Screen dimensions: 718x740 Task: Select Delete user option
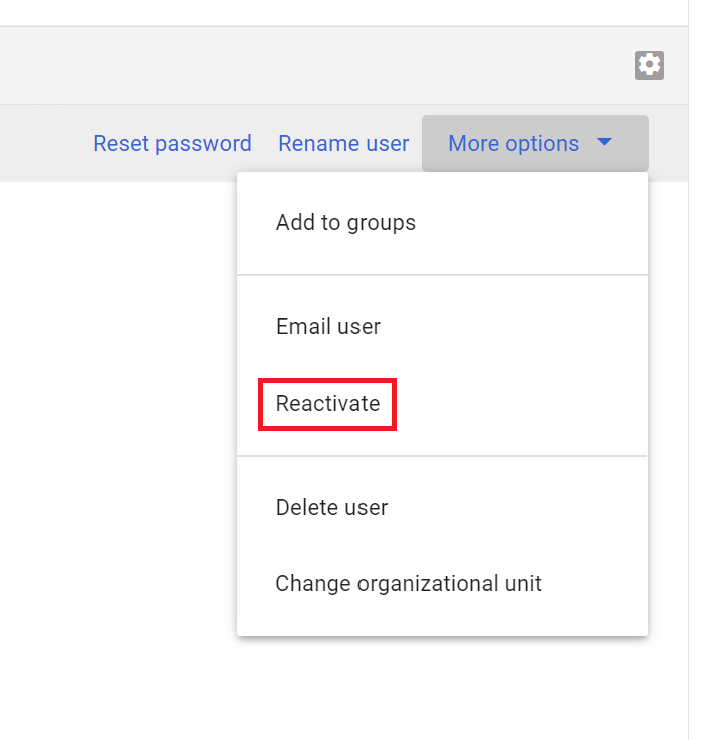tap(442, 508)
